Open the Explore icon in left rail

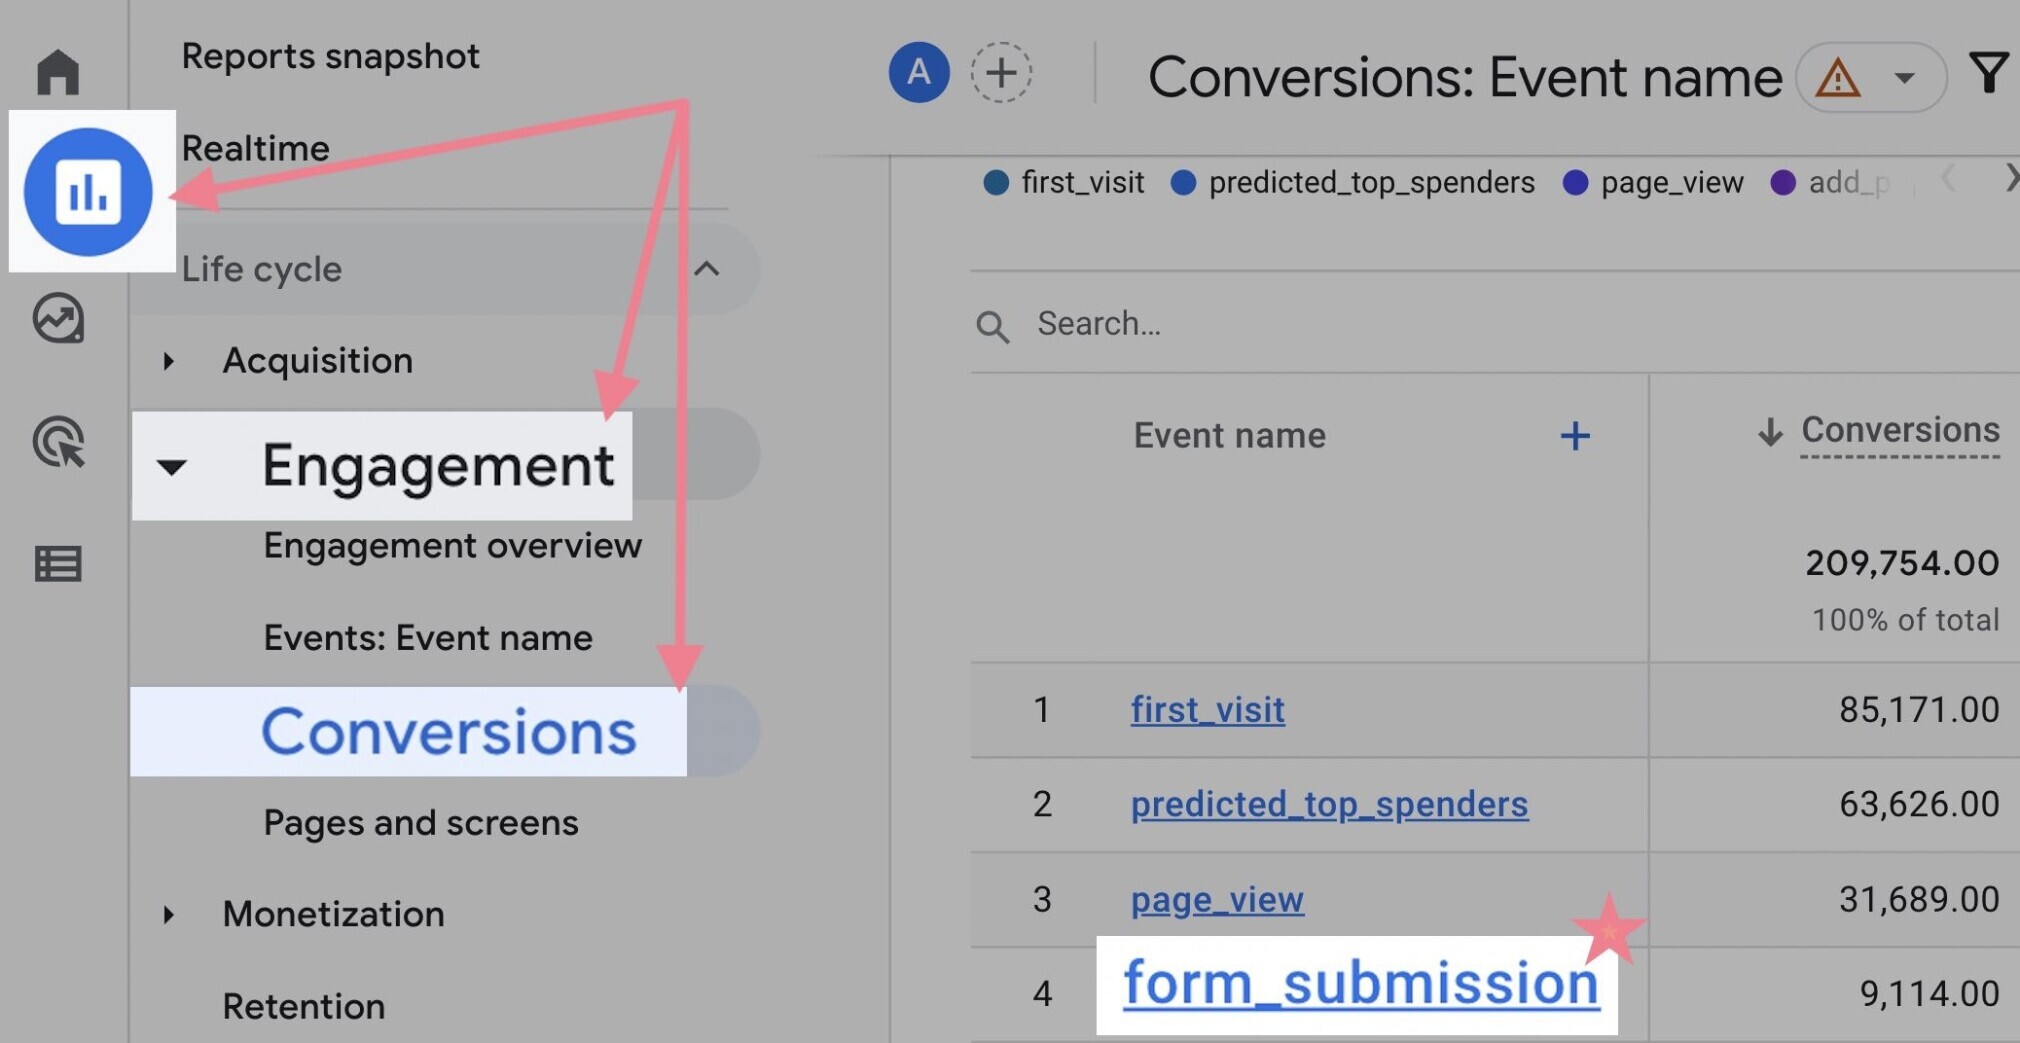click(58, 319)
